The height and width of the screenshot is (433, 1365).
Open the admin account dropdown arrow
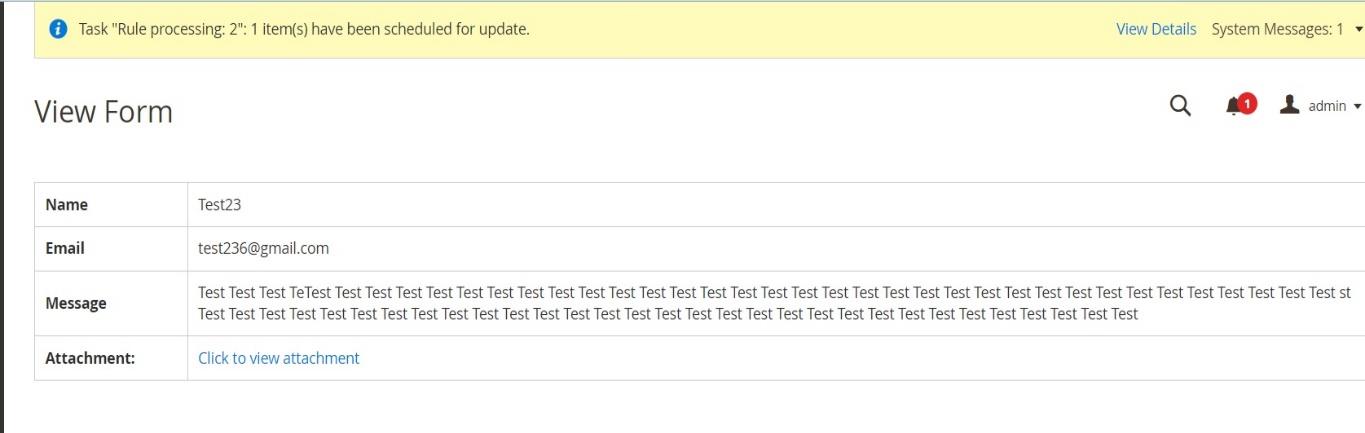[x=1357, y=107]
